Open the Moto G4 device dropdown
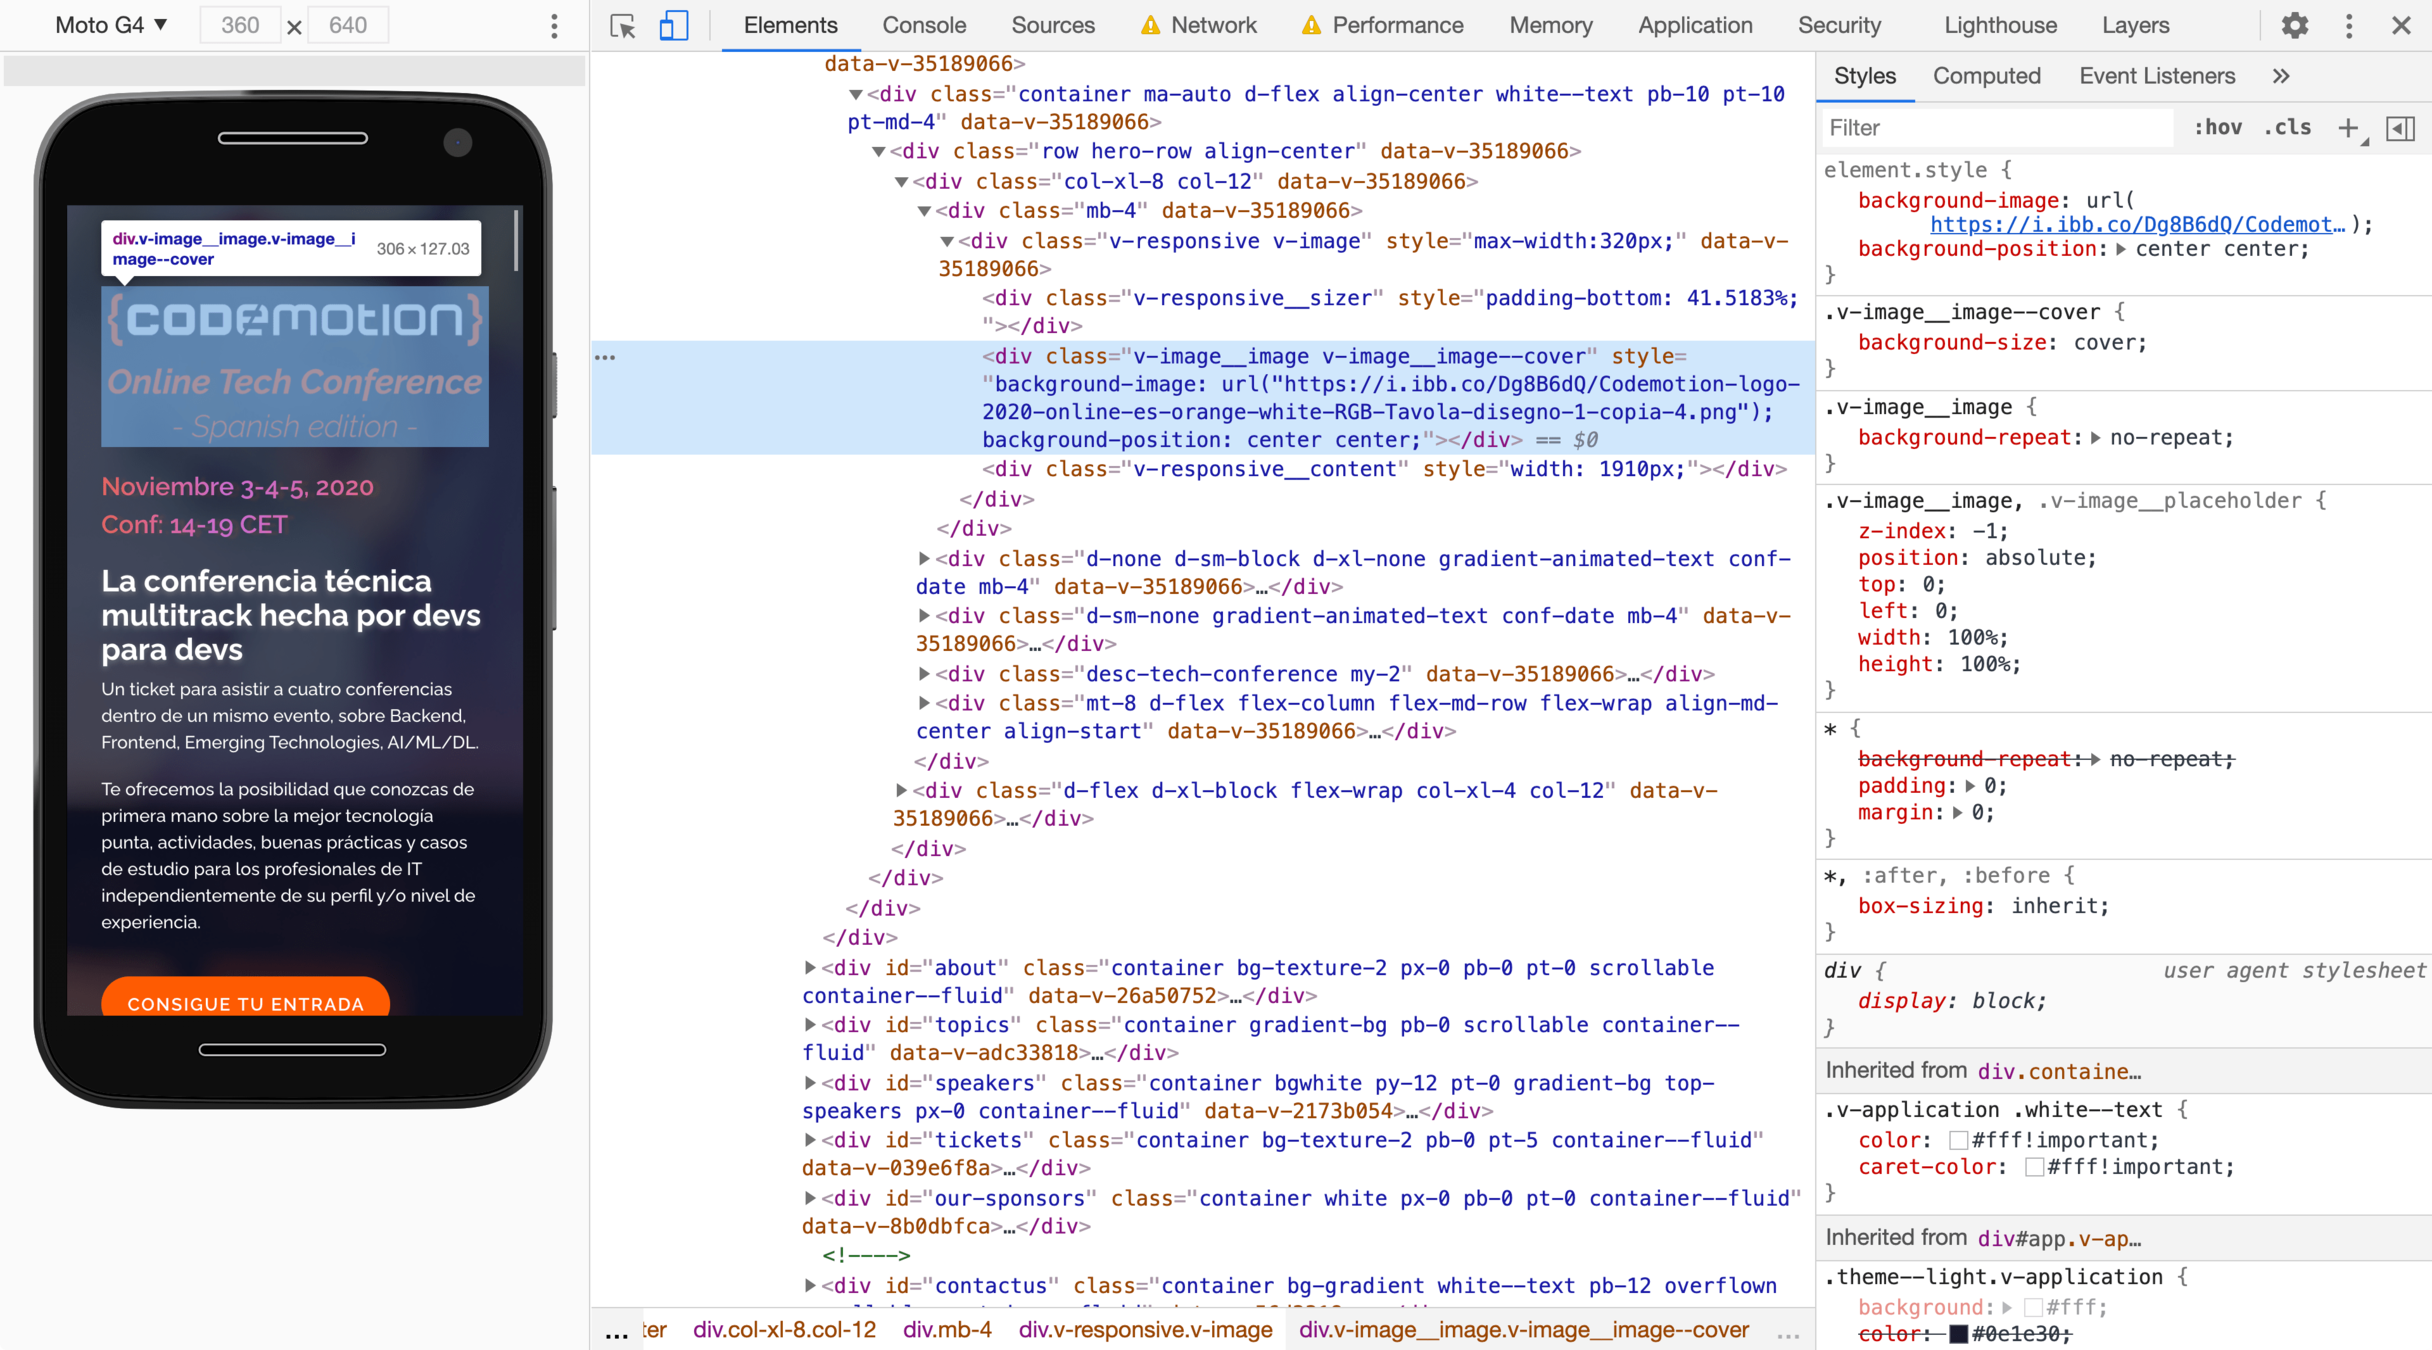This screenshot has height=1350, width=2432. (x=112, y=26)
